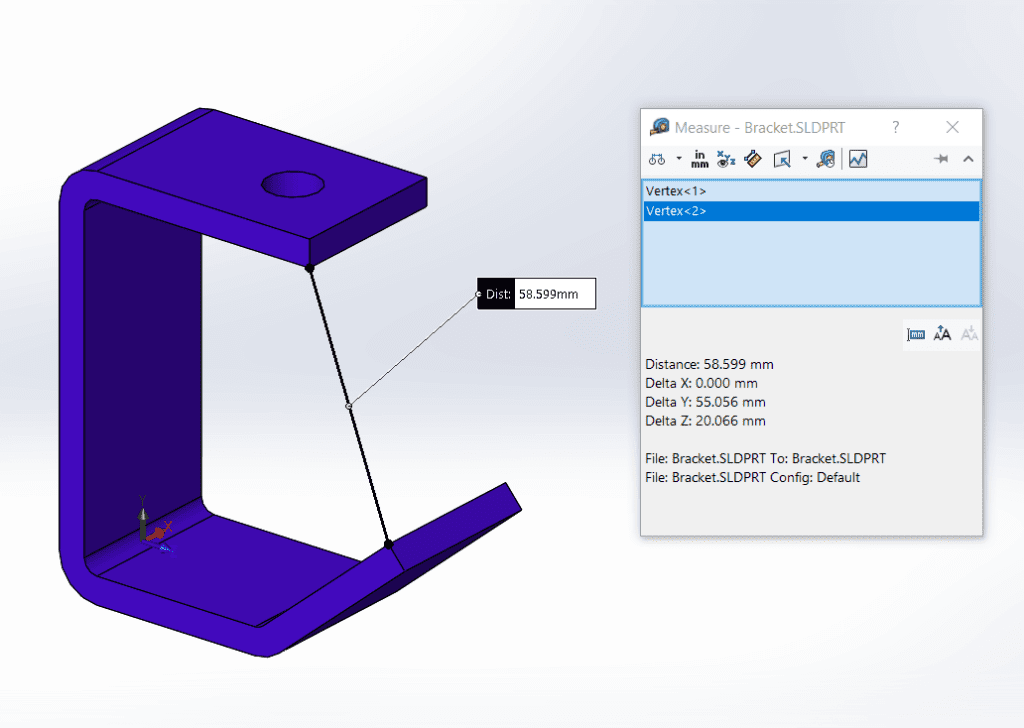1024x728 pixels.
Task: Click the Quick Measure mm icon
Action: [916, 333]
